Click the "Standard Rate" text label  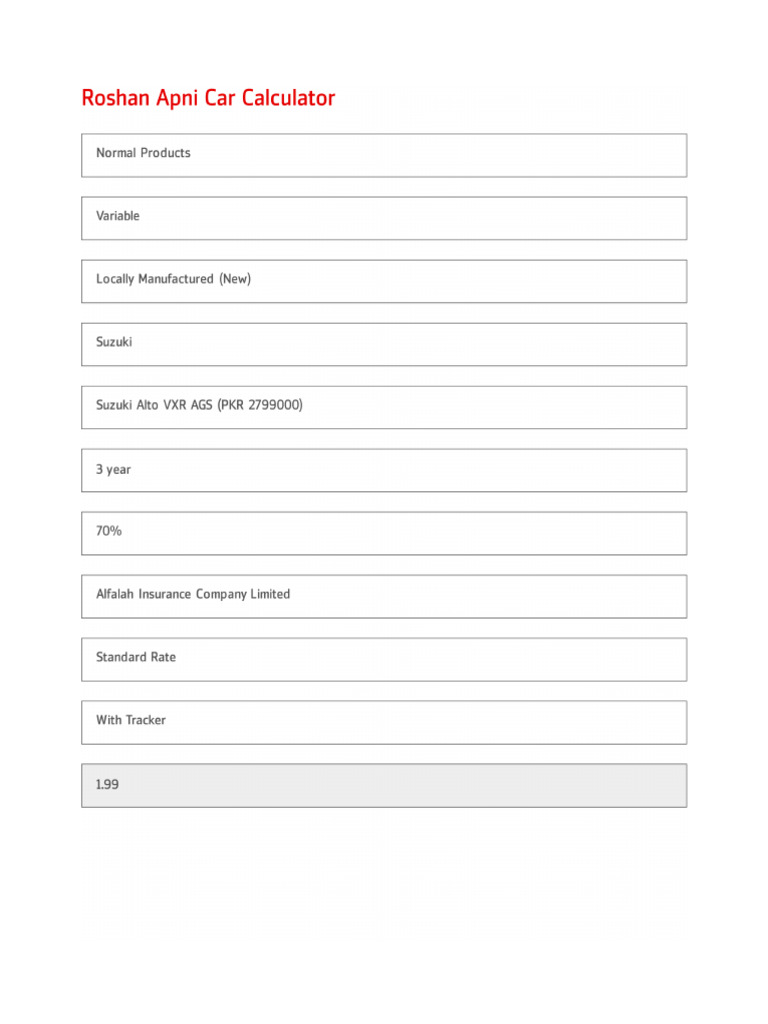tap(136, 657)
